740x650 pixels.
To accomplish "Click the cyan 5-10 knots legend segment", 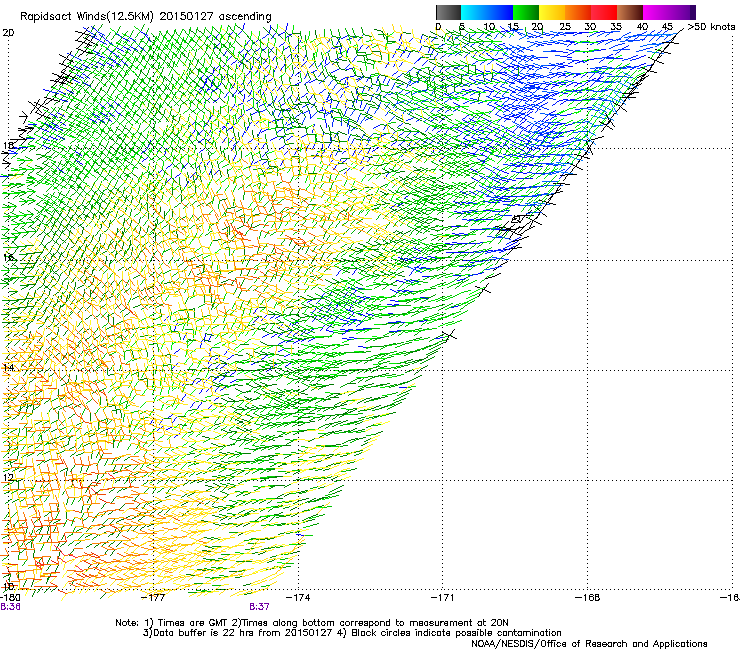I will click(x=474, y=12).
